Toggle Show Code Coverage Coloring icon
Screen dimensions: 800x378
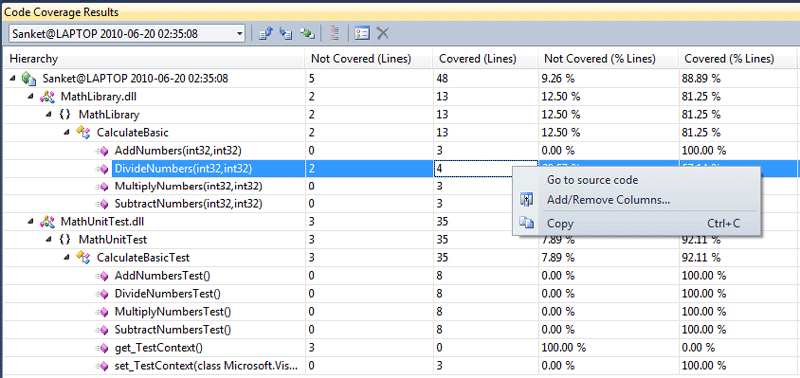[x=335, y=34]
